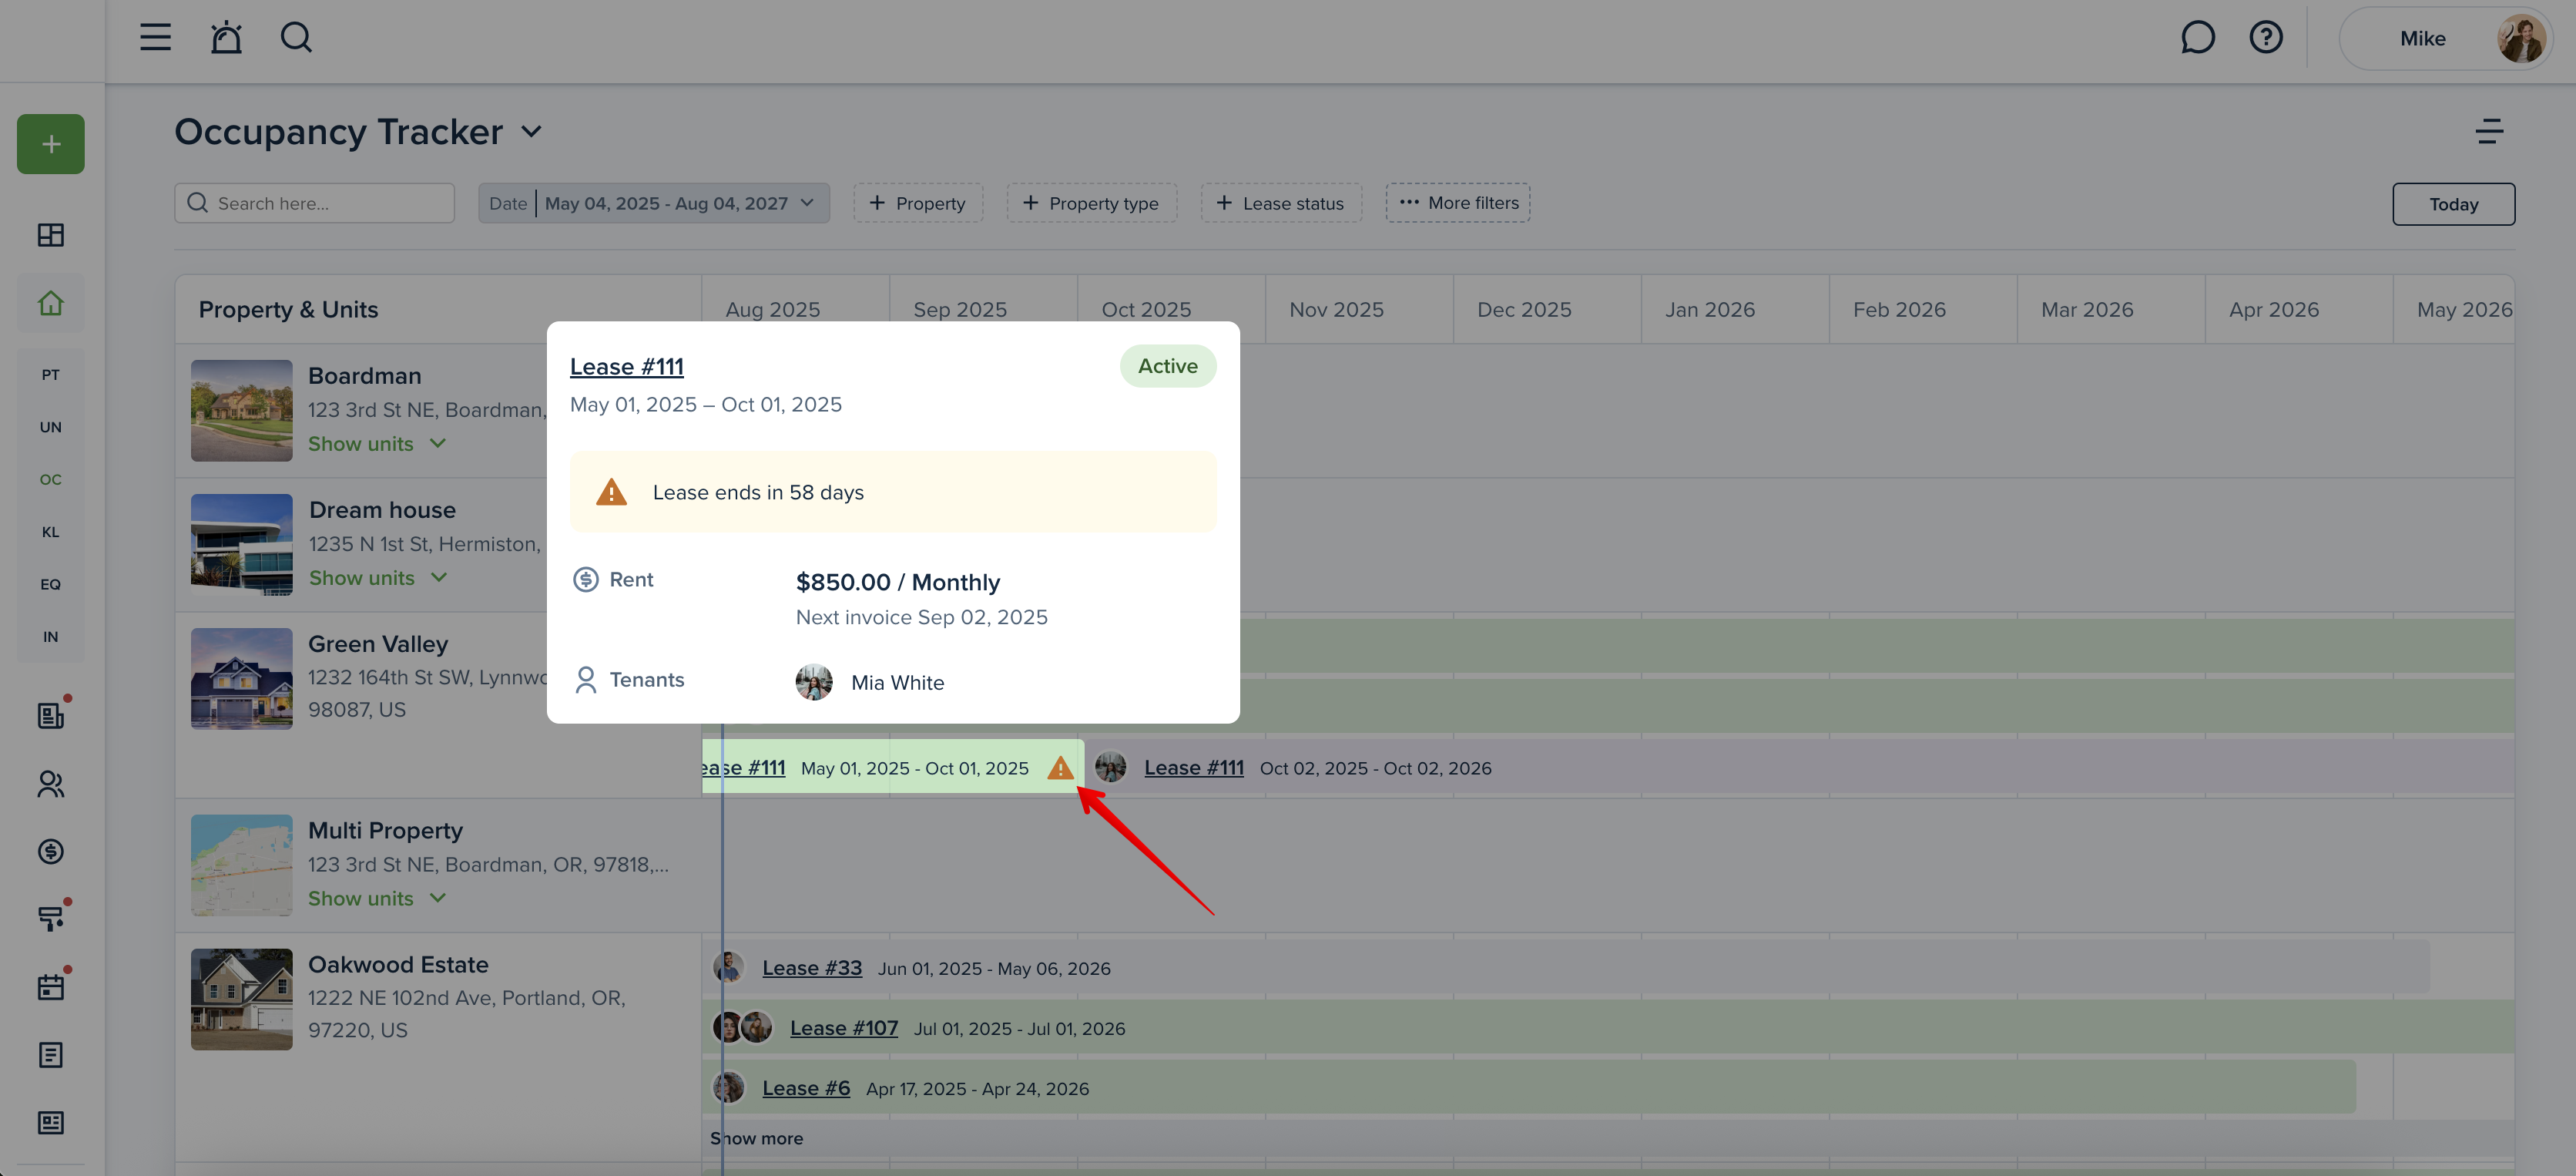
Task: Click the Rent dollar icon in popup
Action: coord(586,580)
